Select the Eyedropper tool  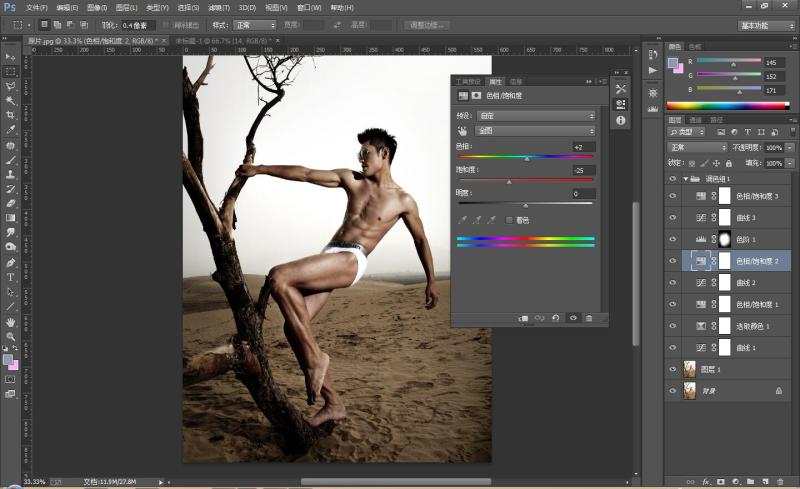(10, 130)
